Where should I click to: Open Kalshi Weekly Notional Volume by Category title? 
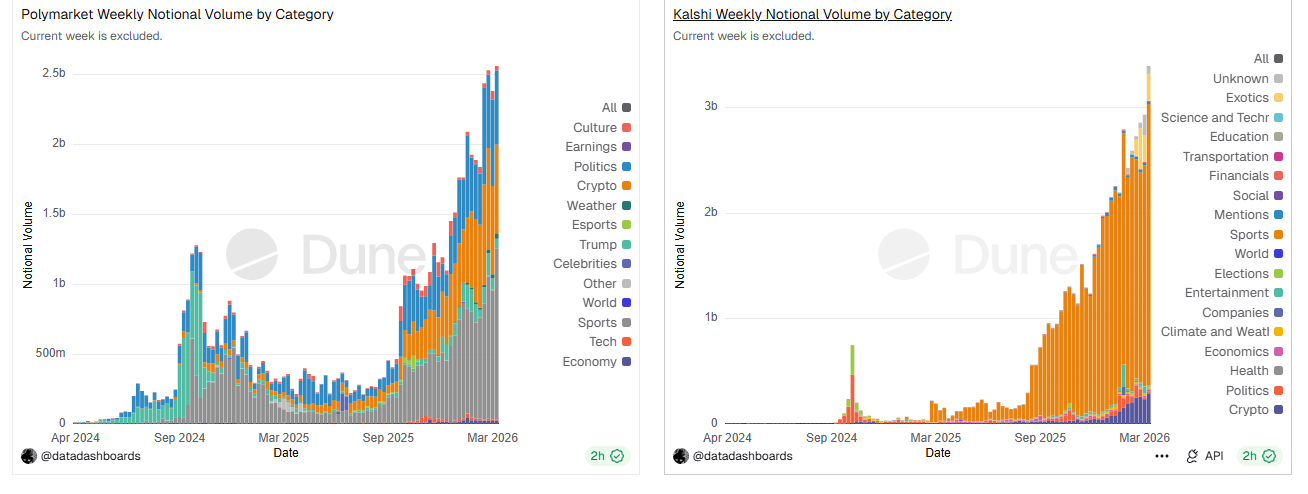tap(812, 14)
